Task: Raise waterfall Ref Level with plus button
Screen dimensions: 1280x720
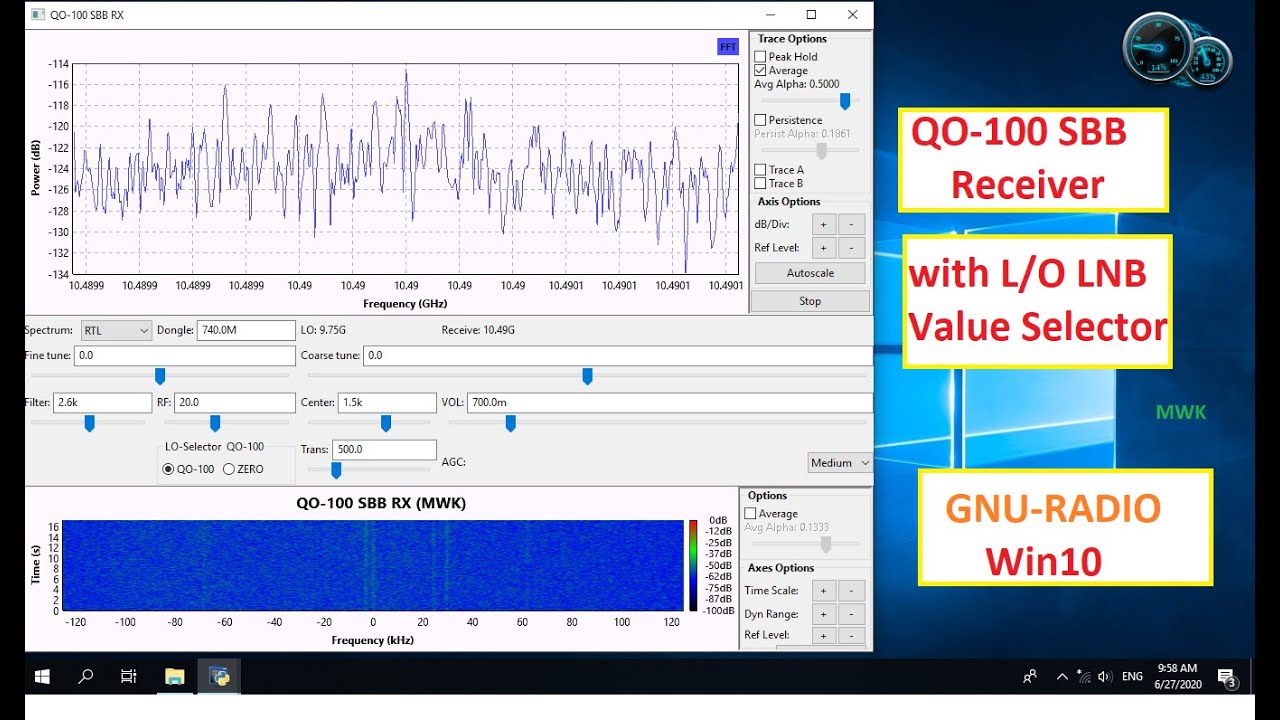Action: 823,635
